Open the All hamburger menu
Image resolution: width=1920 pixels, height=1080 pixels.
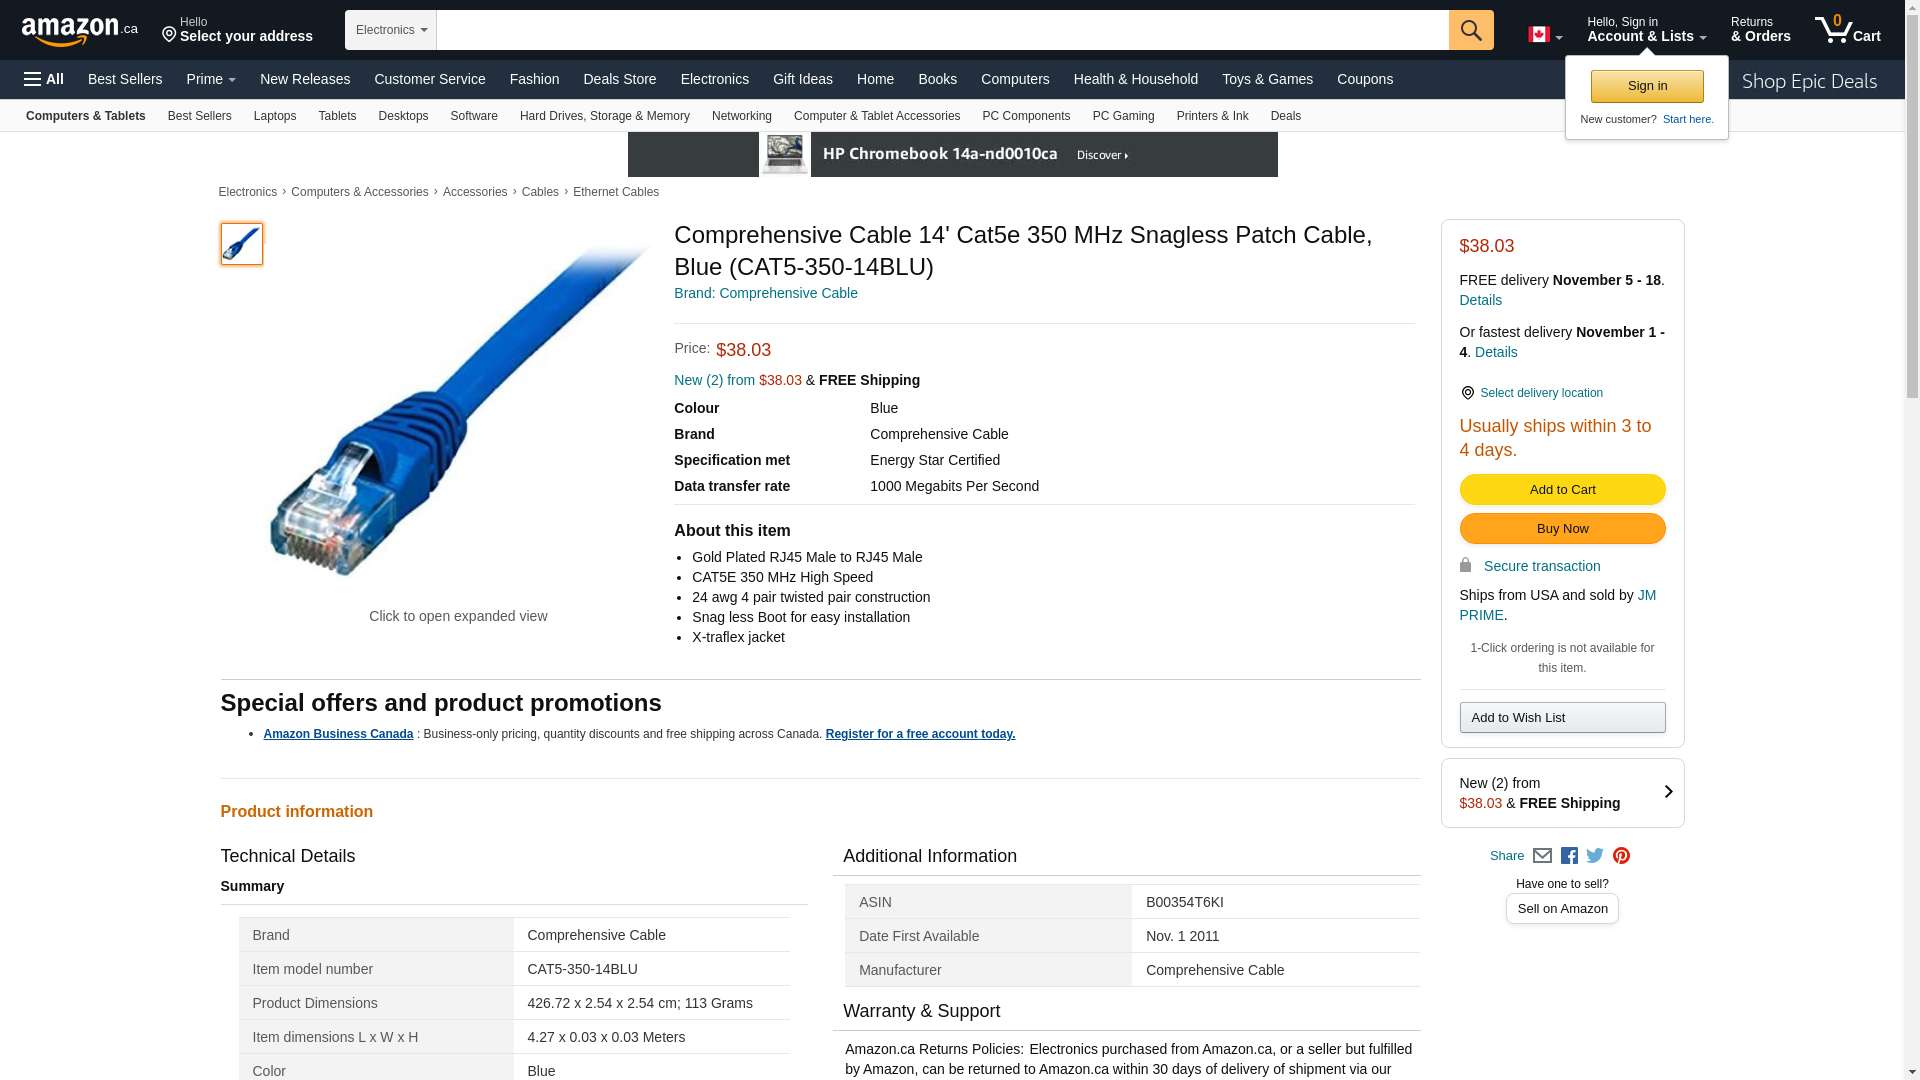point(44,79)
